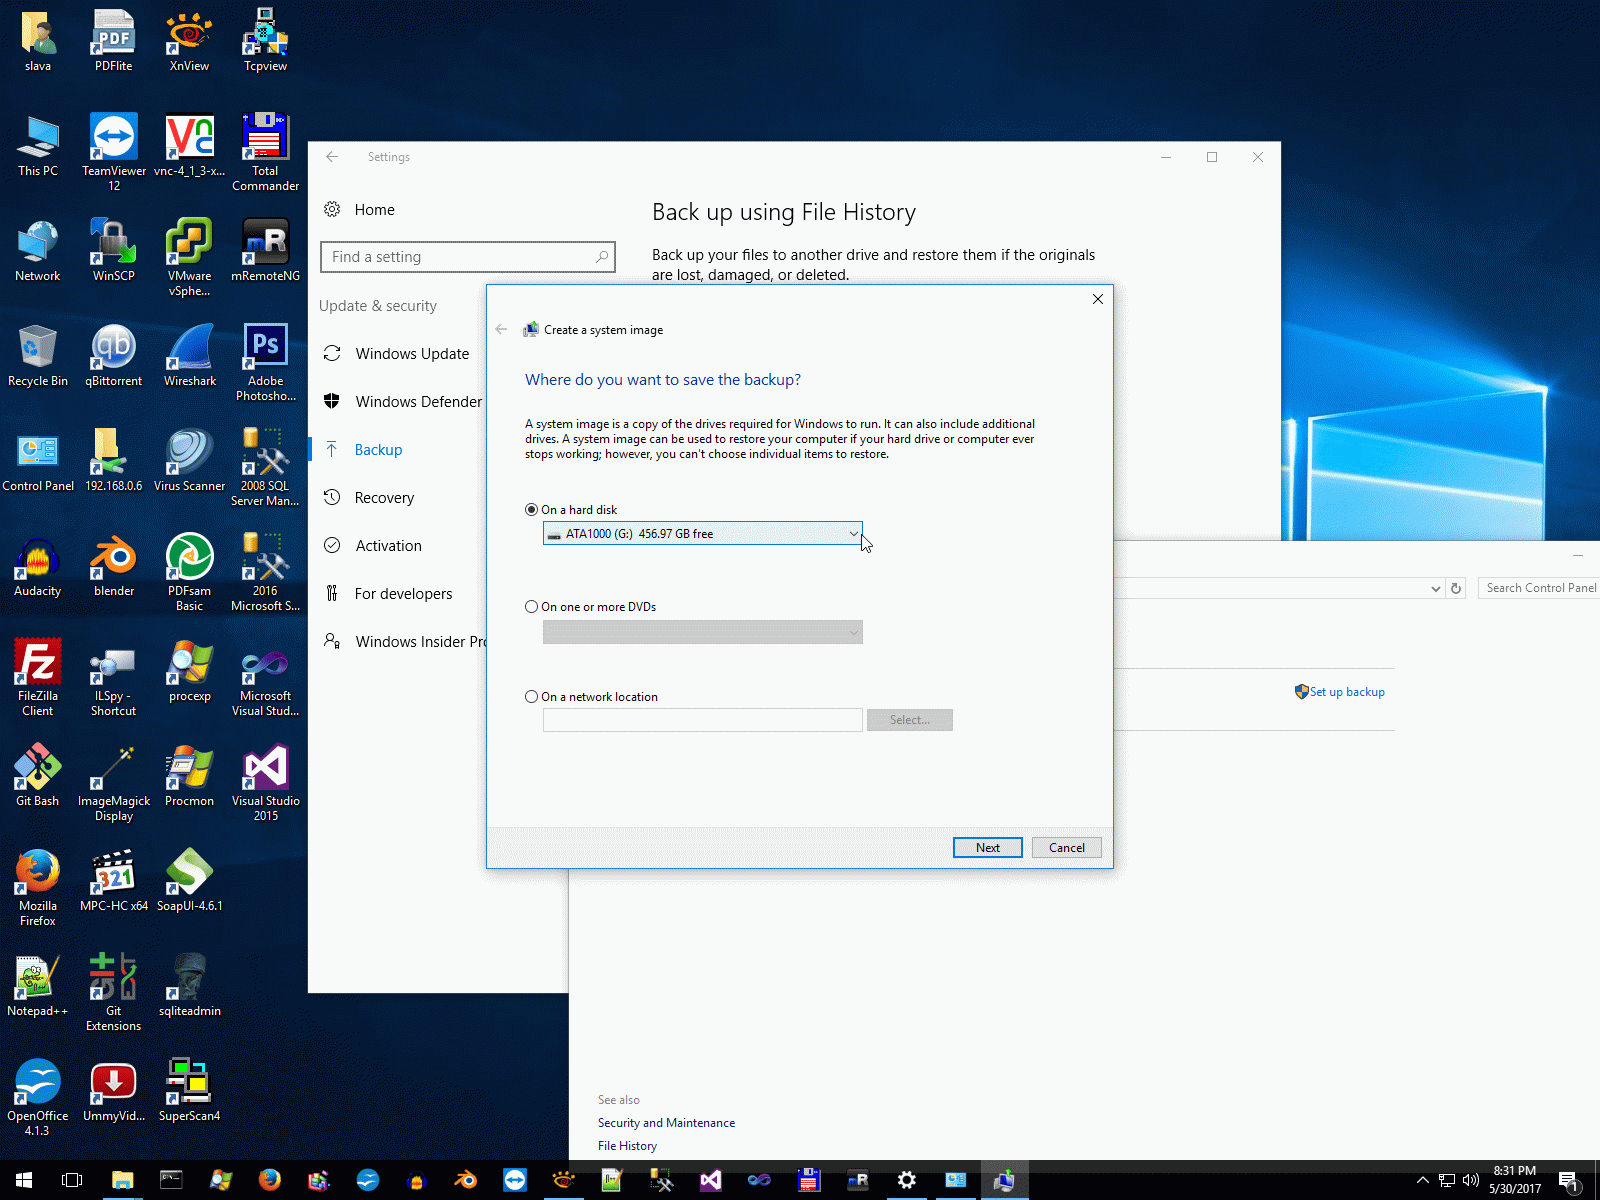The height and width of the screenshot is (1200, 1600).
Task: Open the Windows Start menu
Action: tap(24, 1180)
